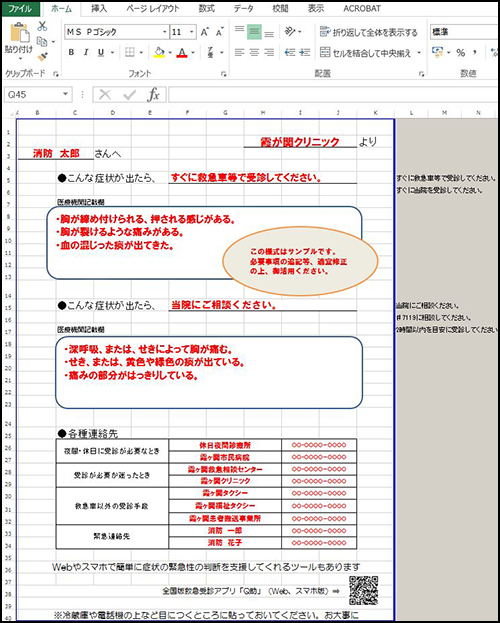Open the 表示 tab
Viewport: 500px width, 623px height.
point(316,8)
